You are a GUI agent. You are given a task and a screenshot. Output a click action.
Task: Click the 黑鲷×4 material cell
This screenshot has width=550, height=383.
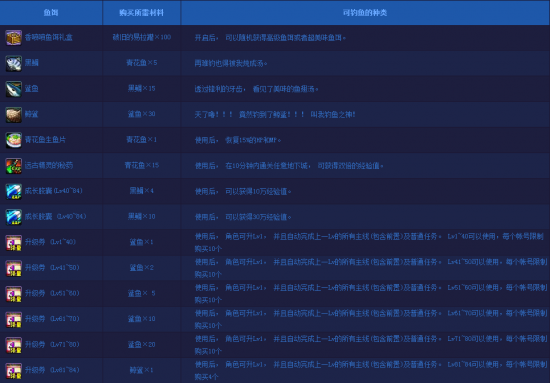click(142, 191)
